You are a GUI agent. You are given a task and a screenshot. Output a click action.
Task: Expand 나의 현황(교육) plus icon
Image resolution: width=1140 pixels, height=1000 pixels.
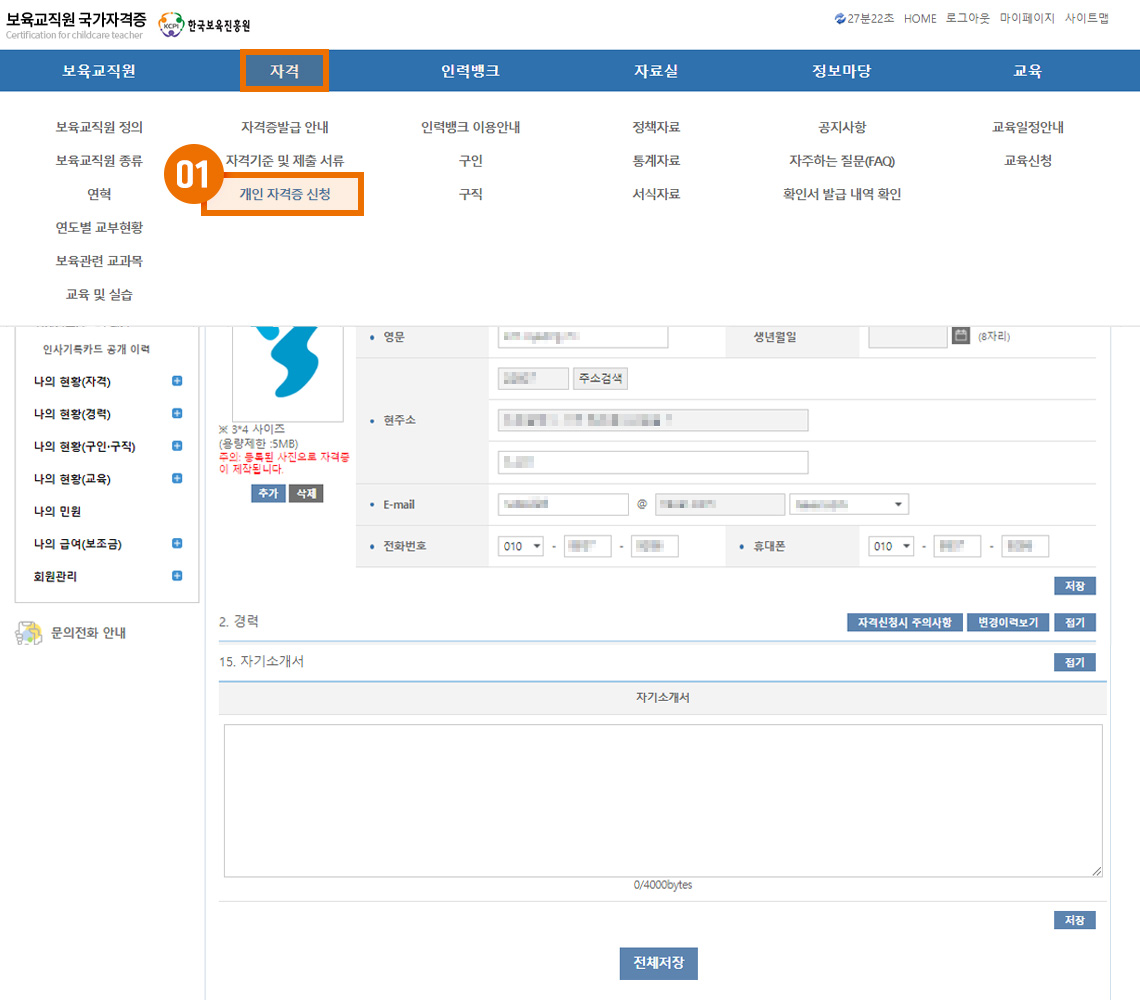(177, 478)
